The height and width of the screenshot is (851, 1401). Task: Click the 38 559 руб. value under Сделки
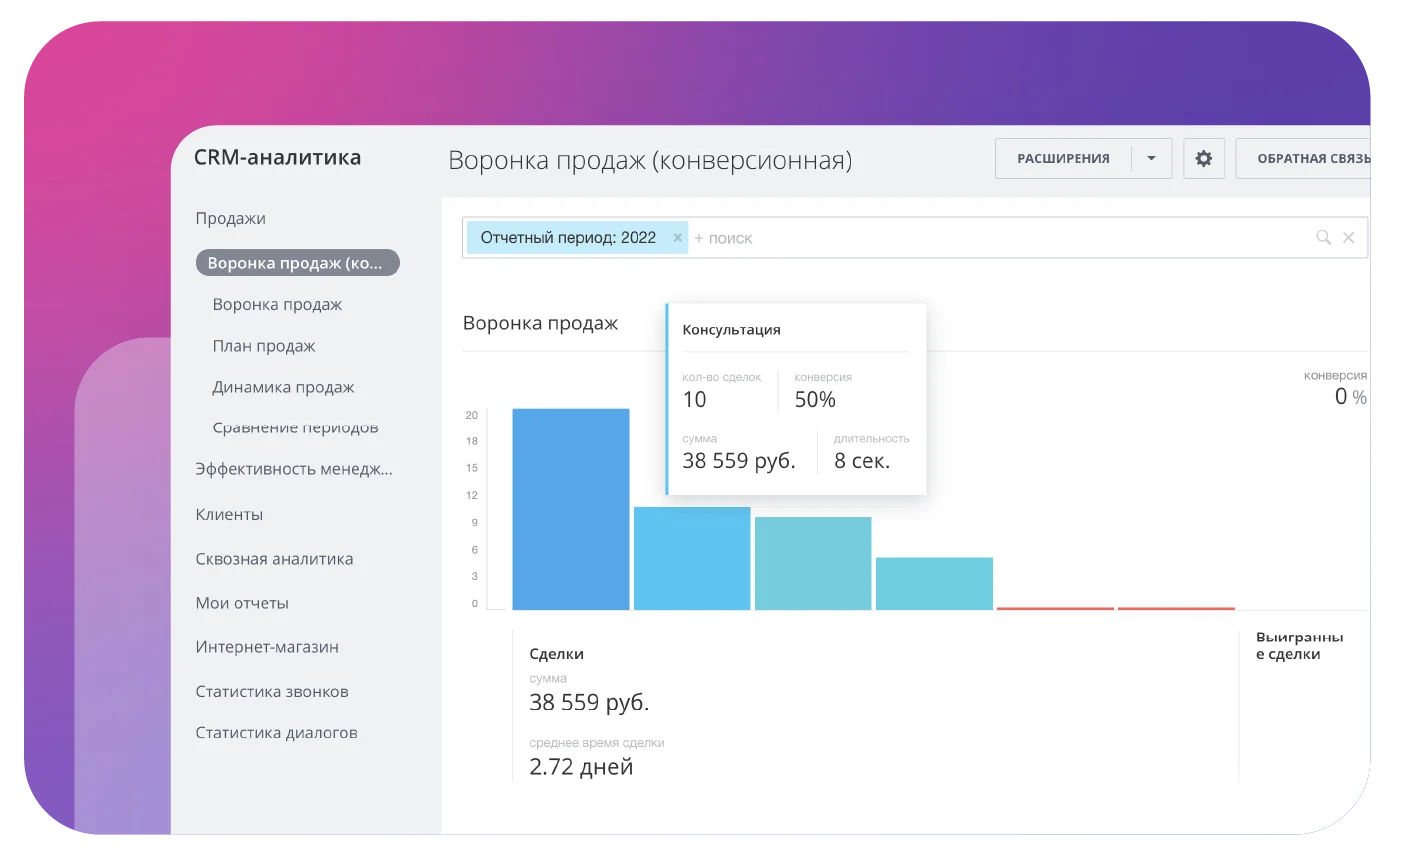[589, 703]
